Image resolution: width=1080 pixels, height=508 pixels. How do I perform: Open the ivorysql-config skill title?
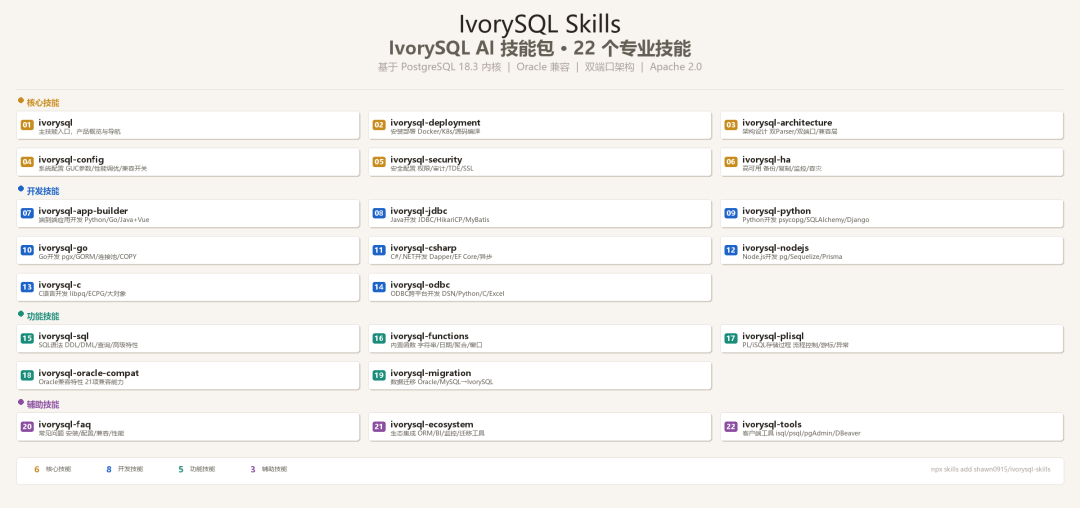pyautogui.click(x=71, y=160)
